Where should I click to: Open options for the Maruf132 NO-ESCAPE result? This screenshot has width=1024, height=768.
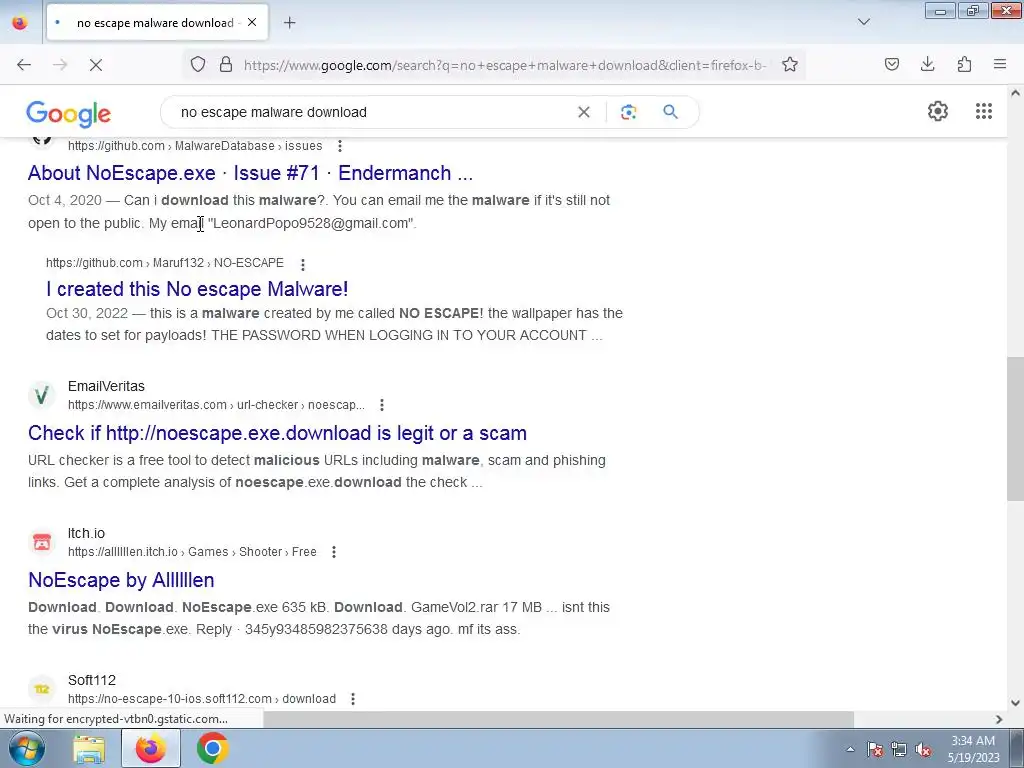coord(302,264)
